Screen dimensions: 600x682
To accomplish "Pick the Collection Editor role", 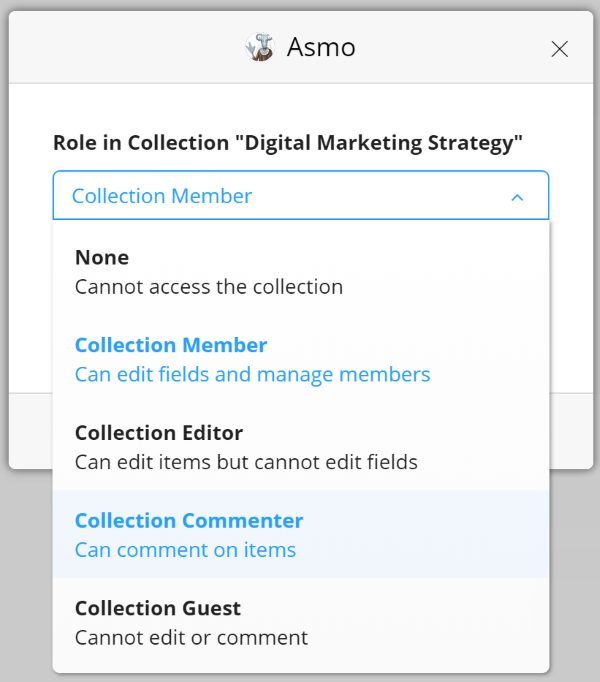I will pos(301,447).
